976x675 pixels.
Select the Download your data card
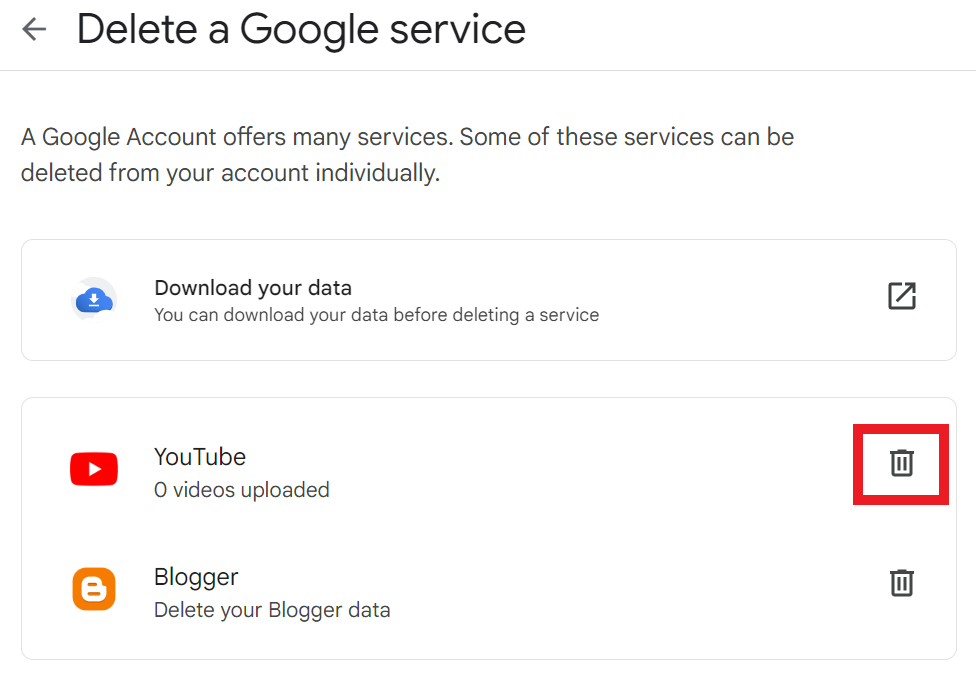click(488, 298)
